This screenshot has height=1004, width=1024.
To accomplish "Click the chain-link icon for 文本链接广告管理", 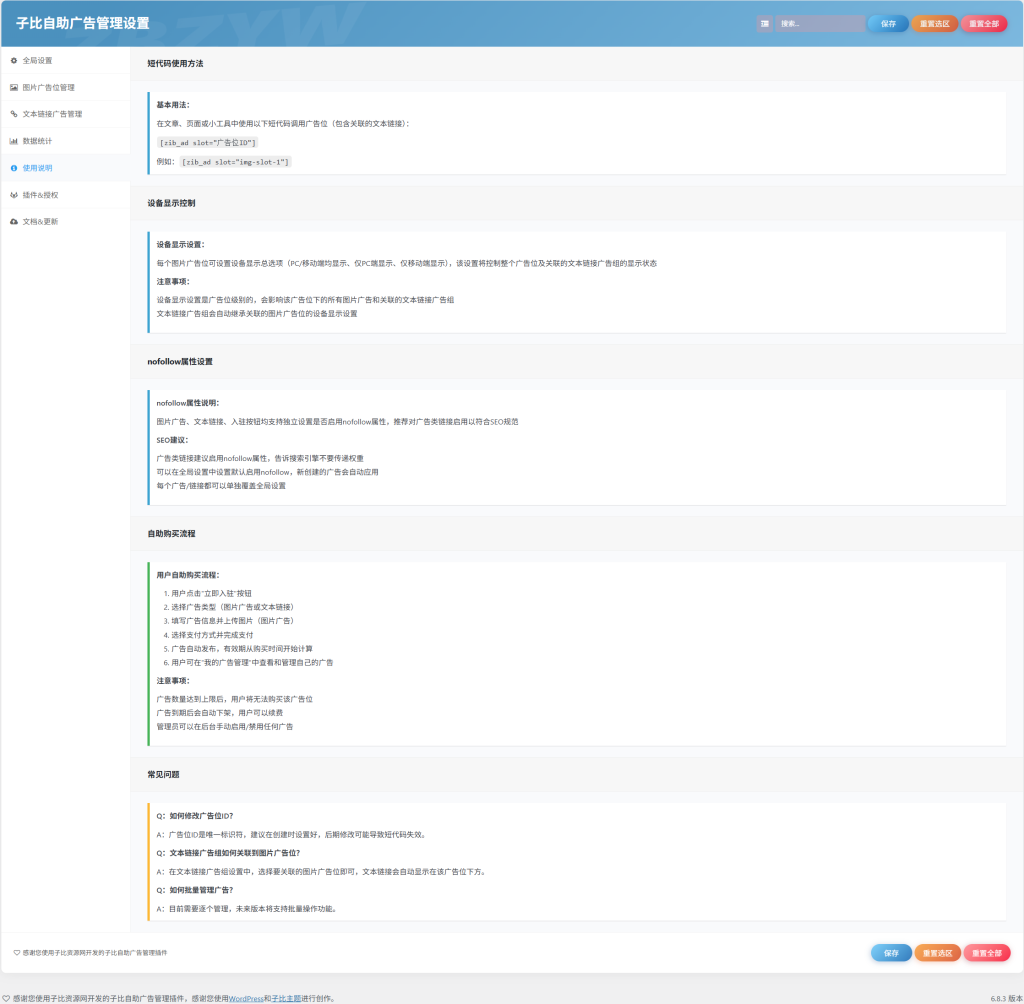I will [14, 114].
